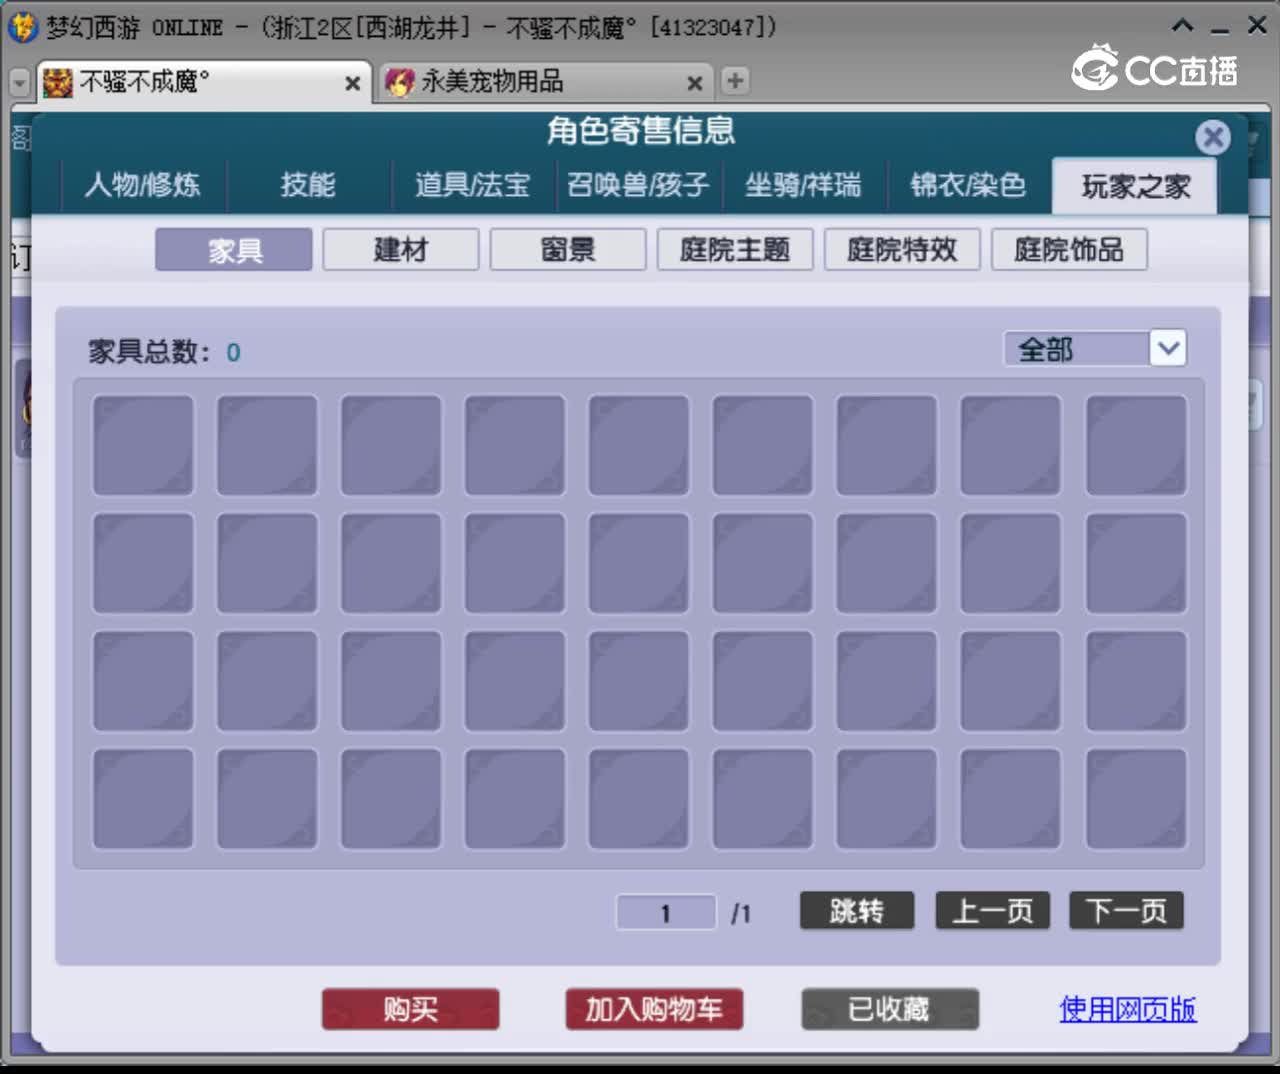Screen dimensions: 1280x1074
Task: Click the 永美宠物用品 tab avatar icon
Action: (x=400, y=82)
